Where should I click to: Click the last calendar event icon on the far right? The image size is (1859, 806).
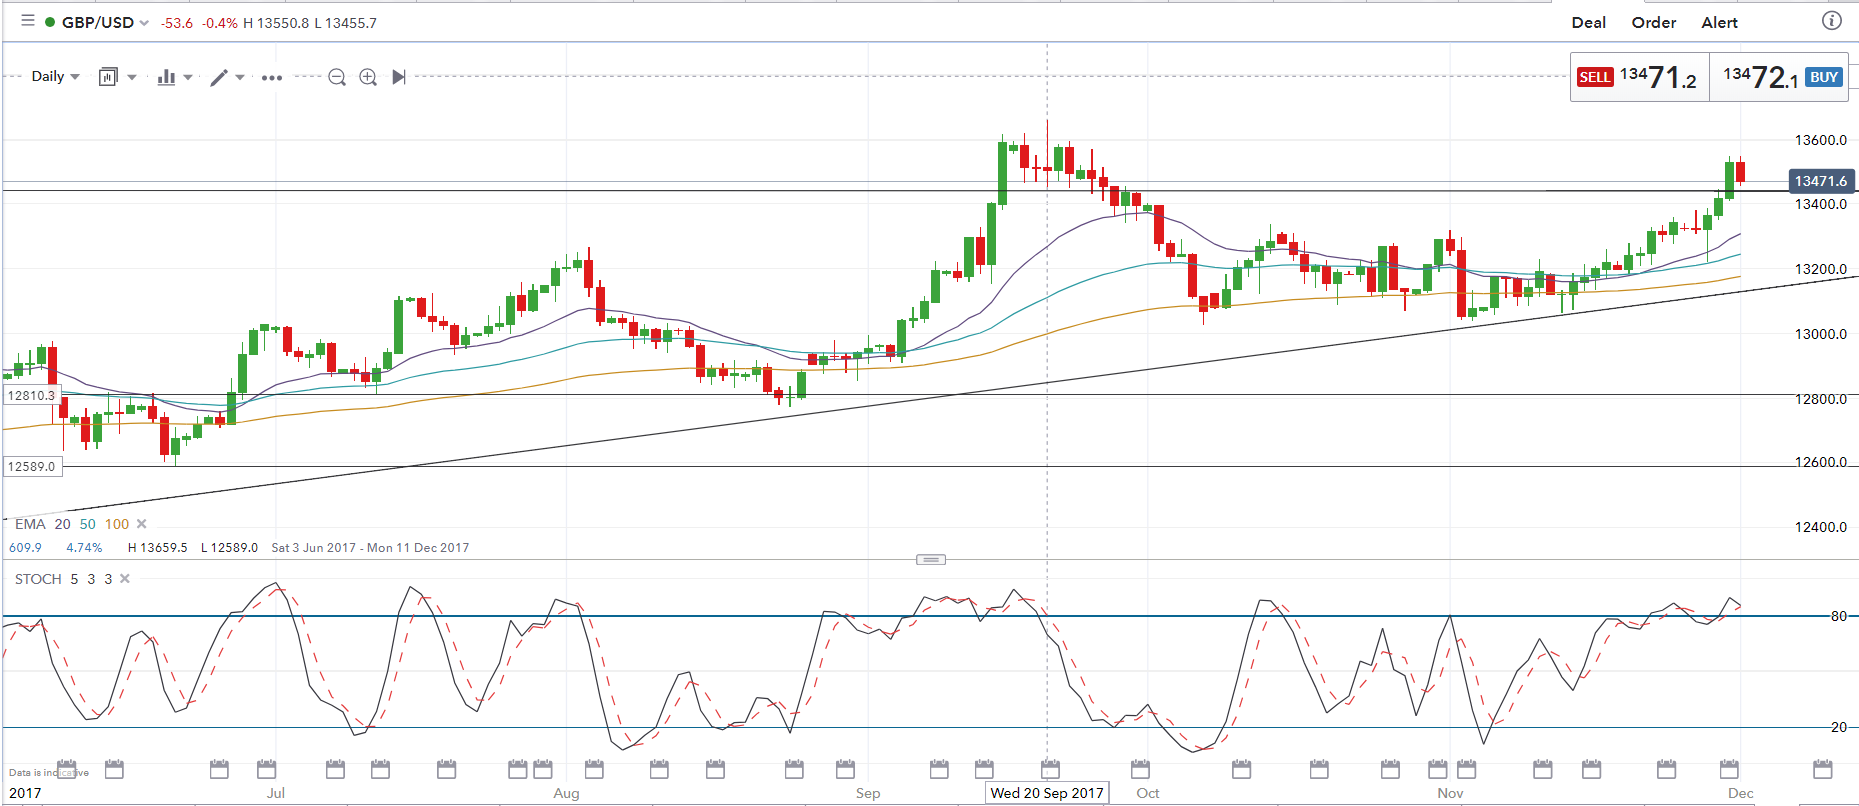coord(1823,769)
